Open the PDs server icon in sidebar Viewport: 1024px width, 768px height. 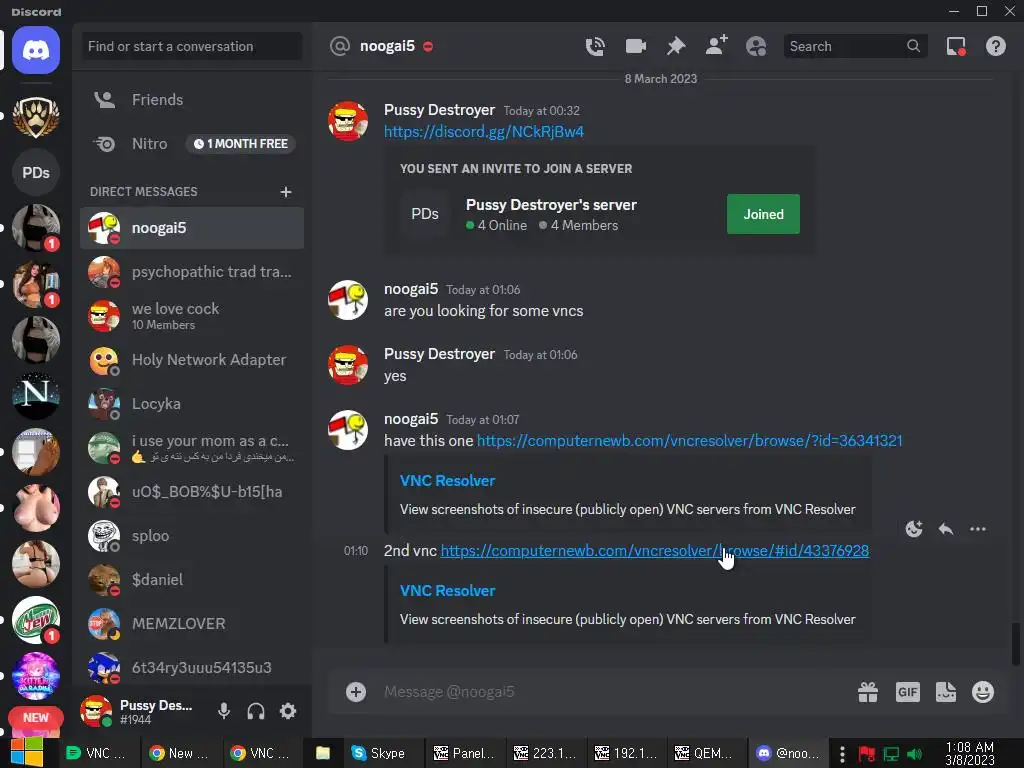(36, 172)
